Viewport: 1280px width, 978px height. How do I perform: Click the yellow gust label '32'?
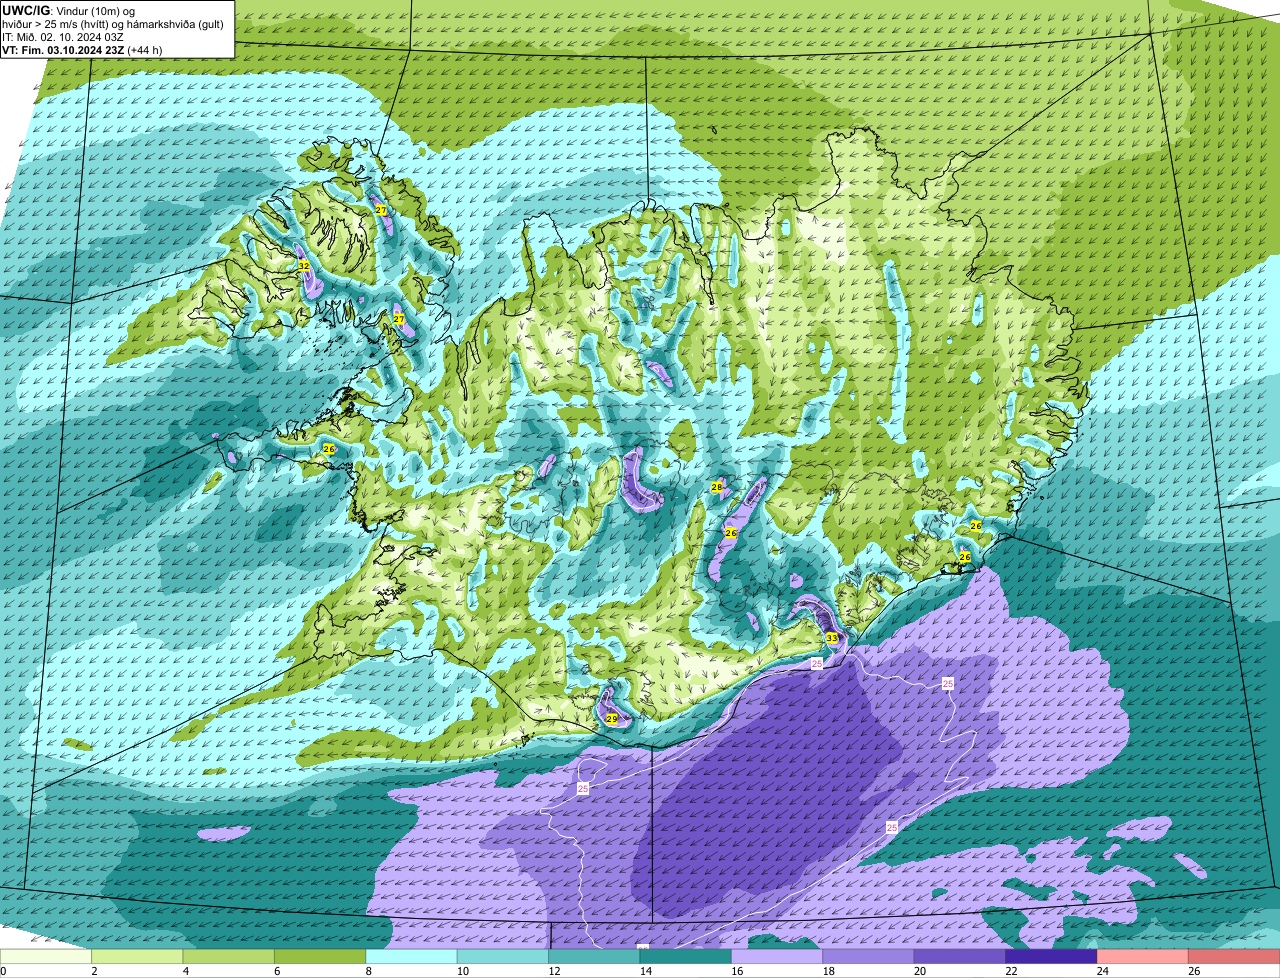(304, 266)
